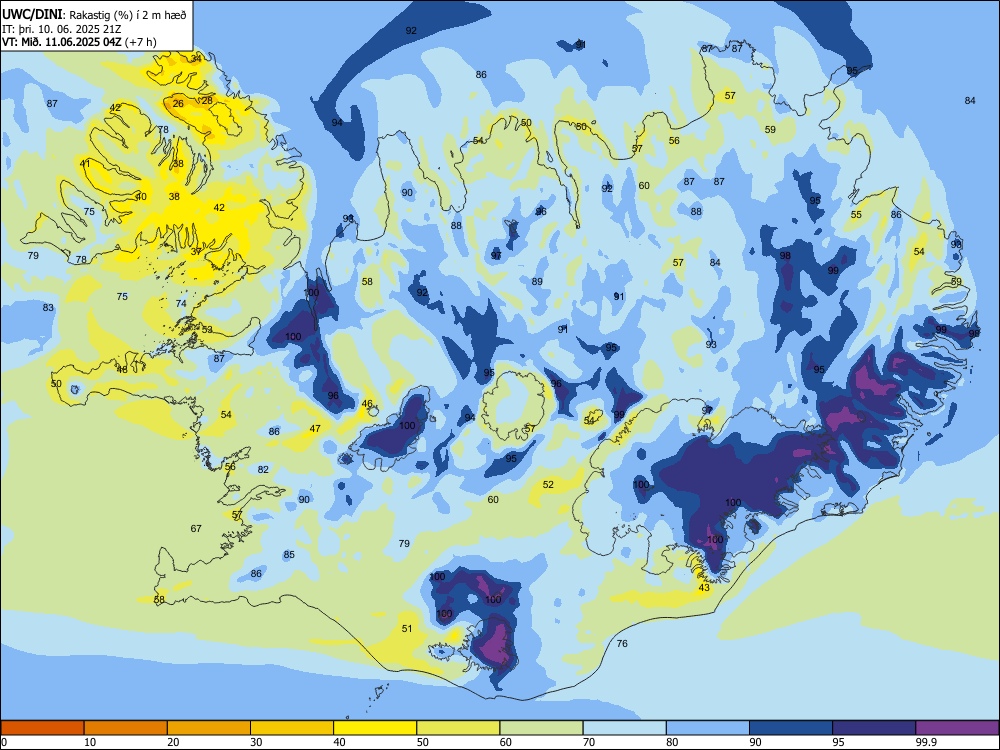Viewport: 1000px width, 750px height.
Task: Select the bright yellow 40–50 legend swatch
Action: coord(375,727)
